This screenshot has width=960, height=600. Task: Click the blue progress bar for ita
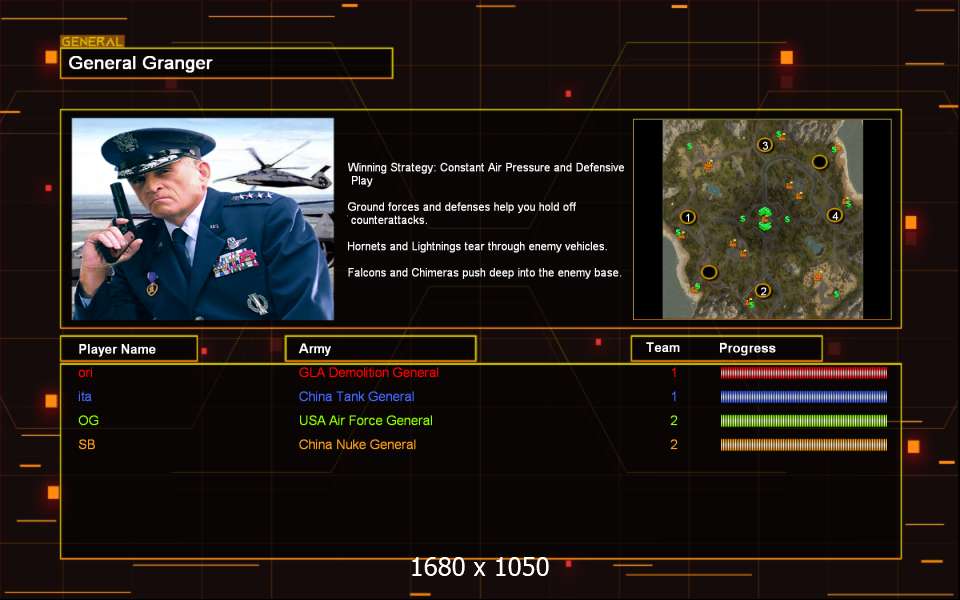click(x=803, y=397)
